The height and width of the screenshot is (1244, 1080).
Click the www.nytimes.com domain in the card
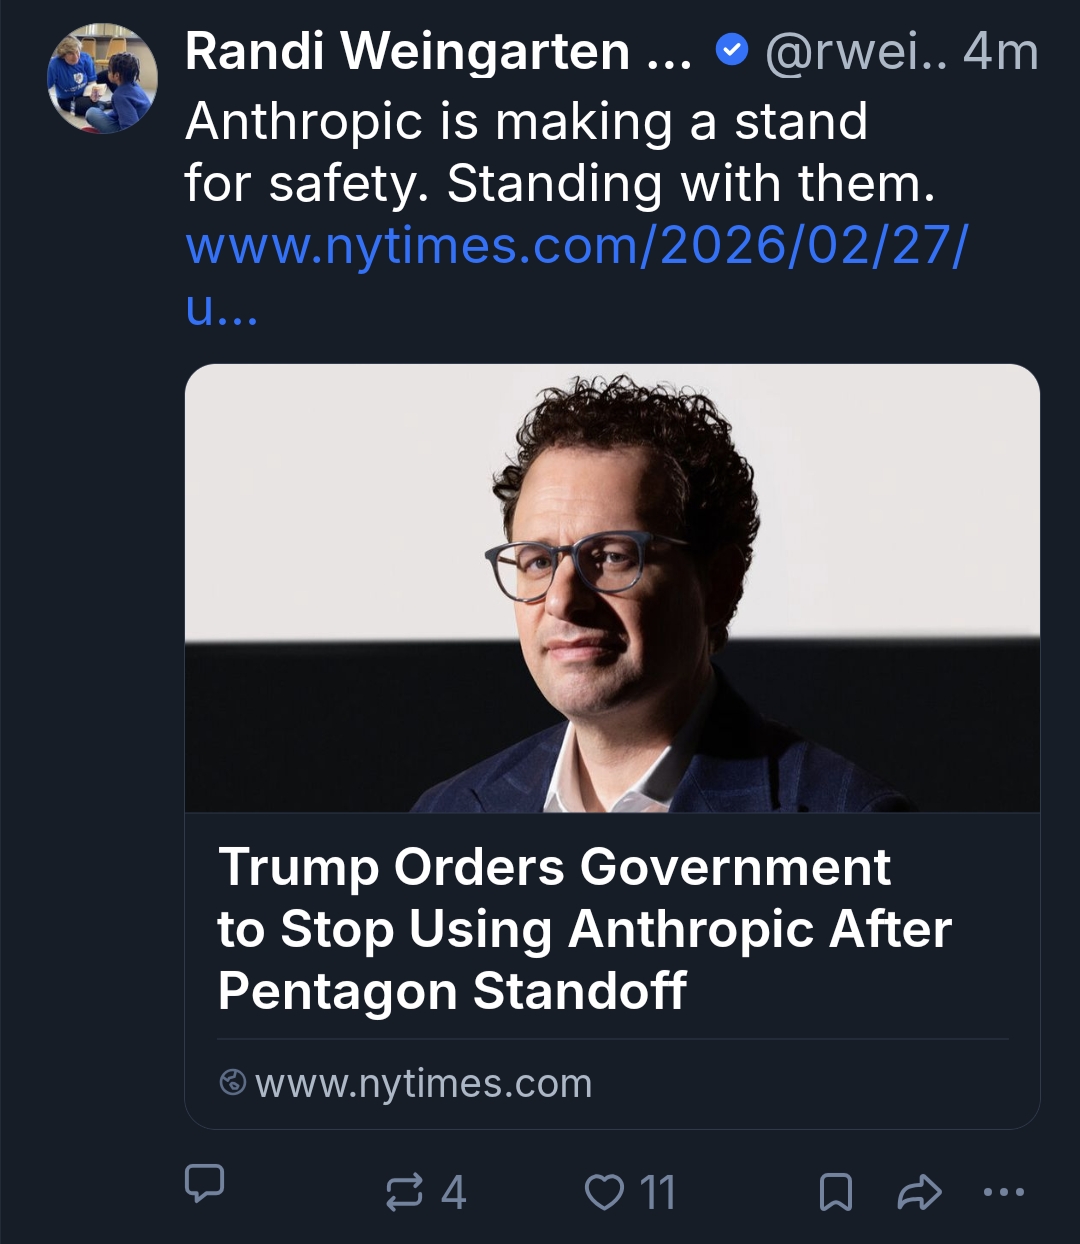point(423,1083)
